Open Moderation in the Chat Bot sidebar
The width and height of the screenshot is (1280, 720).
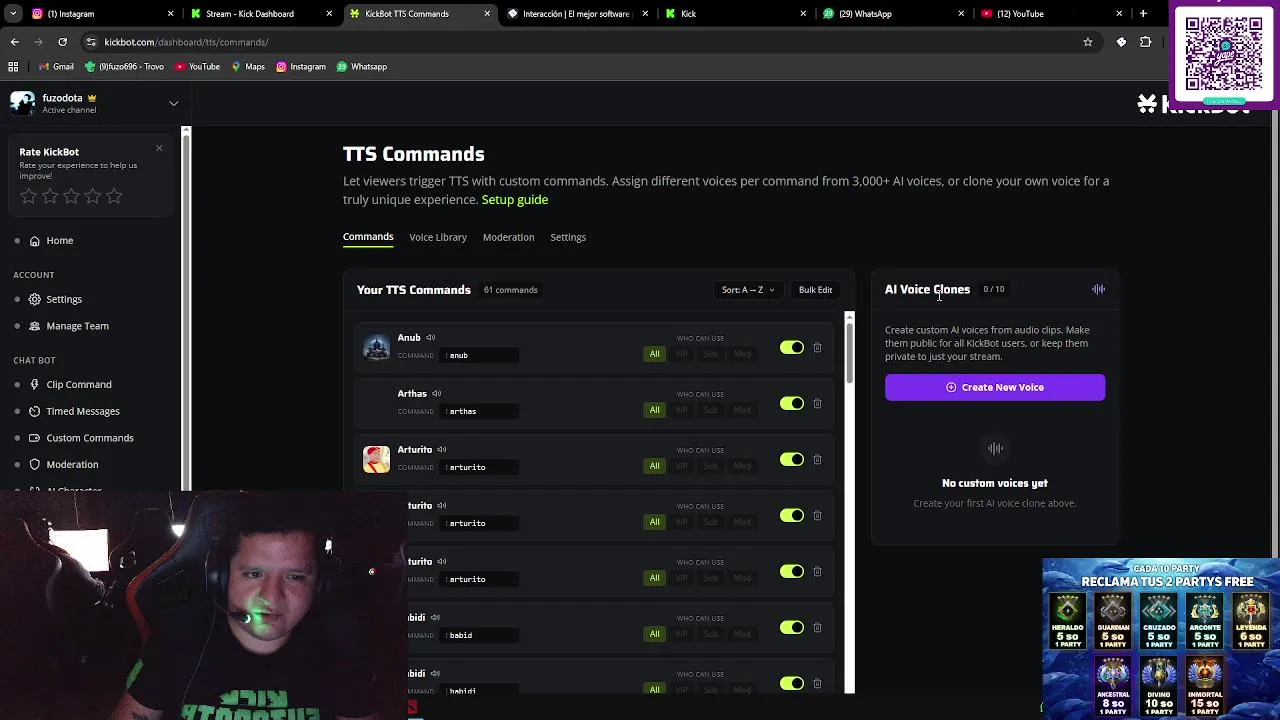72,465
